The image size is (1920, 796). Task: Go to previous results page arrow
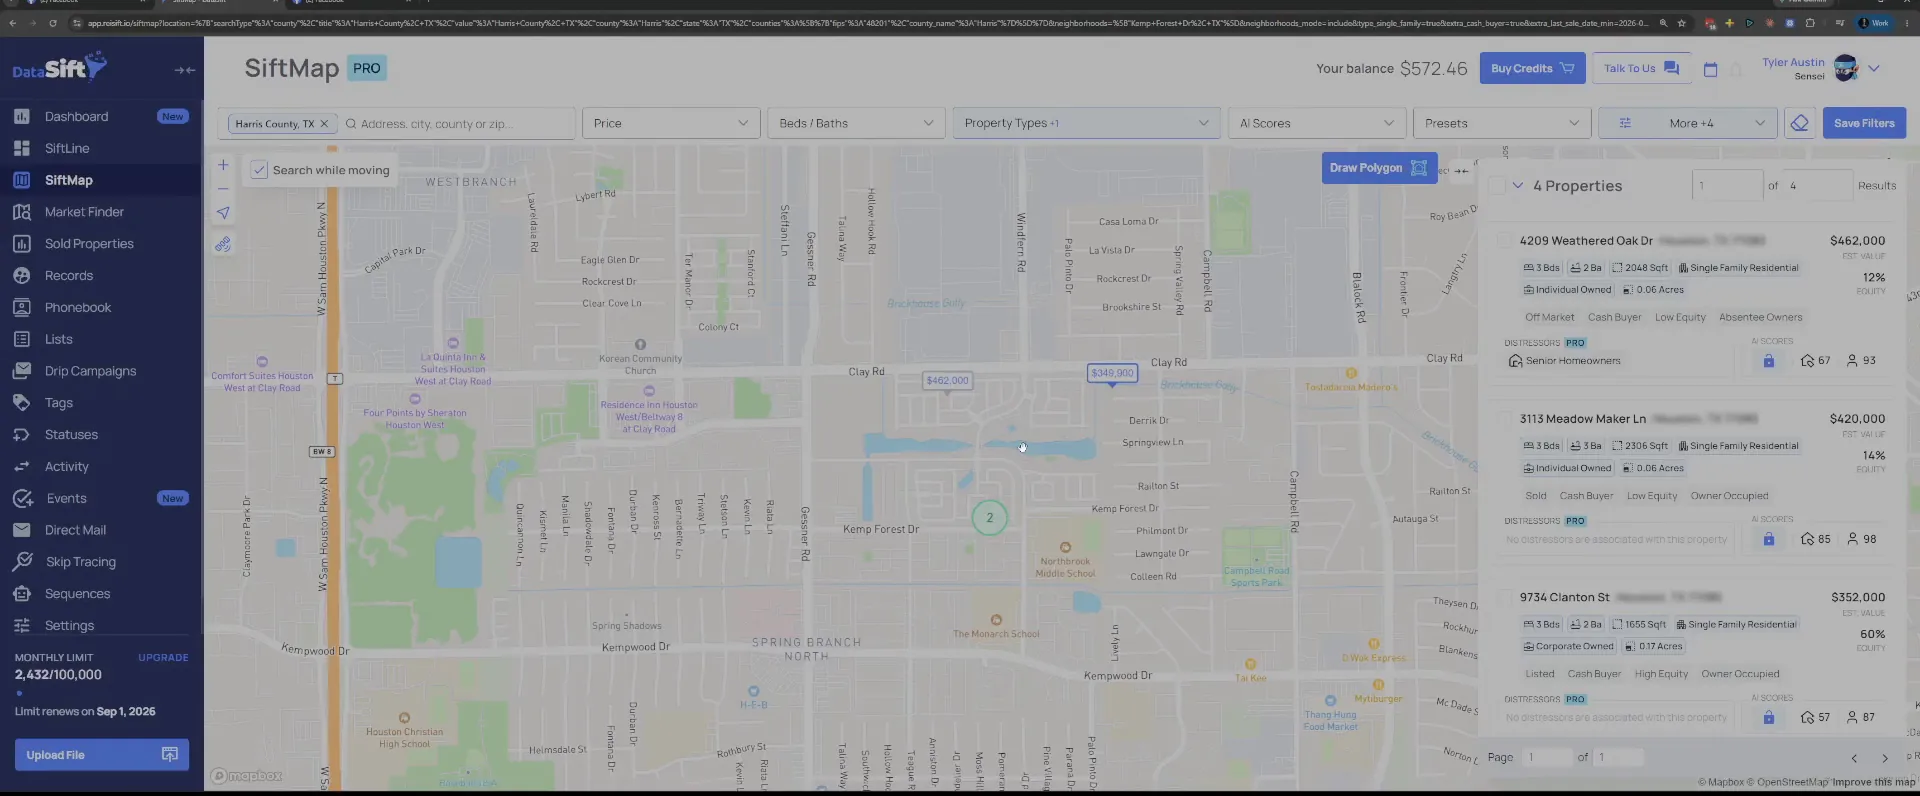point(1854,758)
